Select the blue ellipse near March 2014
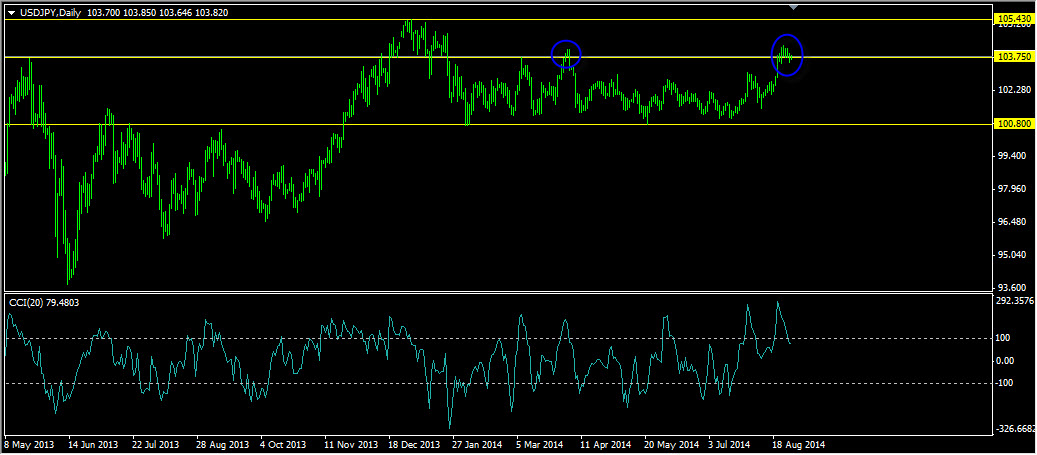The width and height of the screenshot is (1037, 455). point(566,55)
